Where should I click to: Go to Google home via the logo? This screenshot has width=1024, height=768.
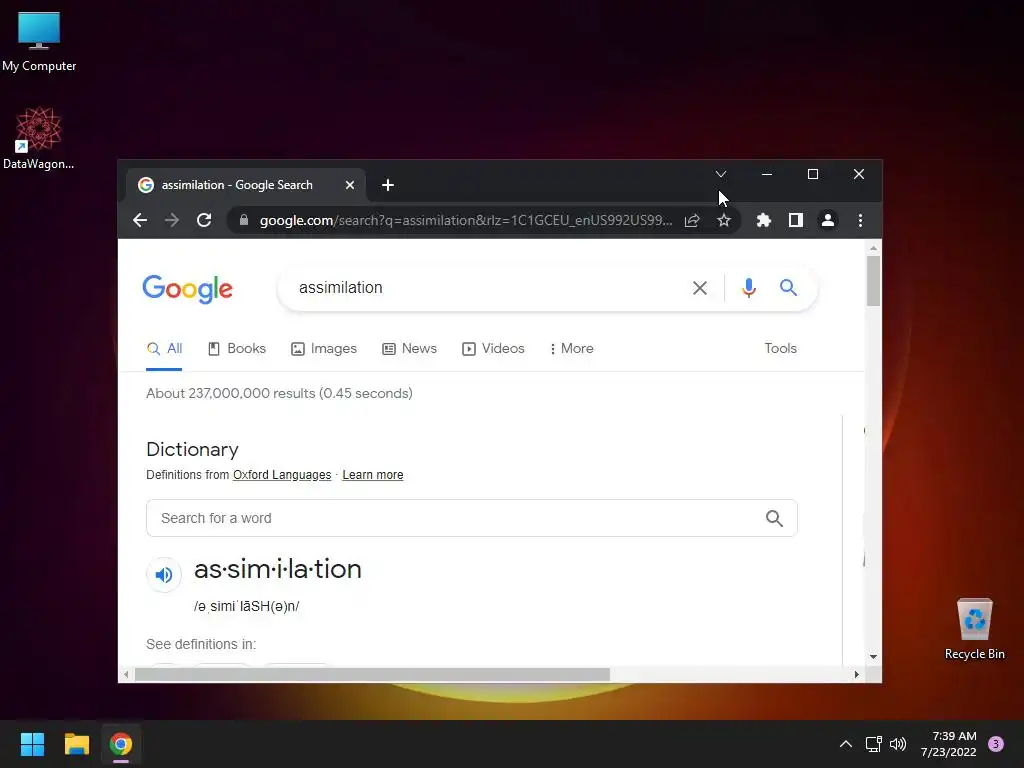(187, 289)
